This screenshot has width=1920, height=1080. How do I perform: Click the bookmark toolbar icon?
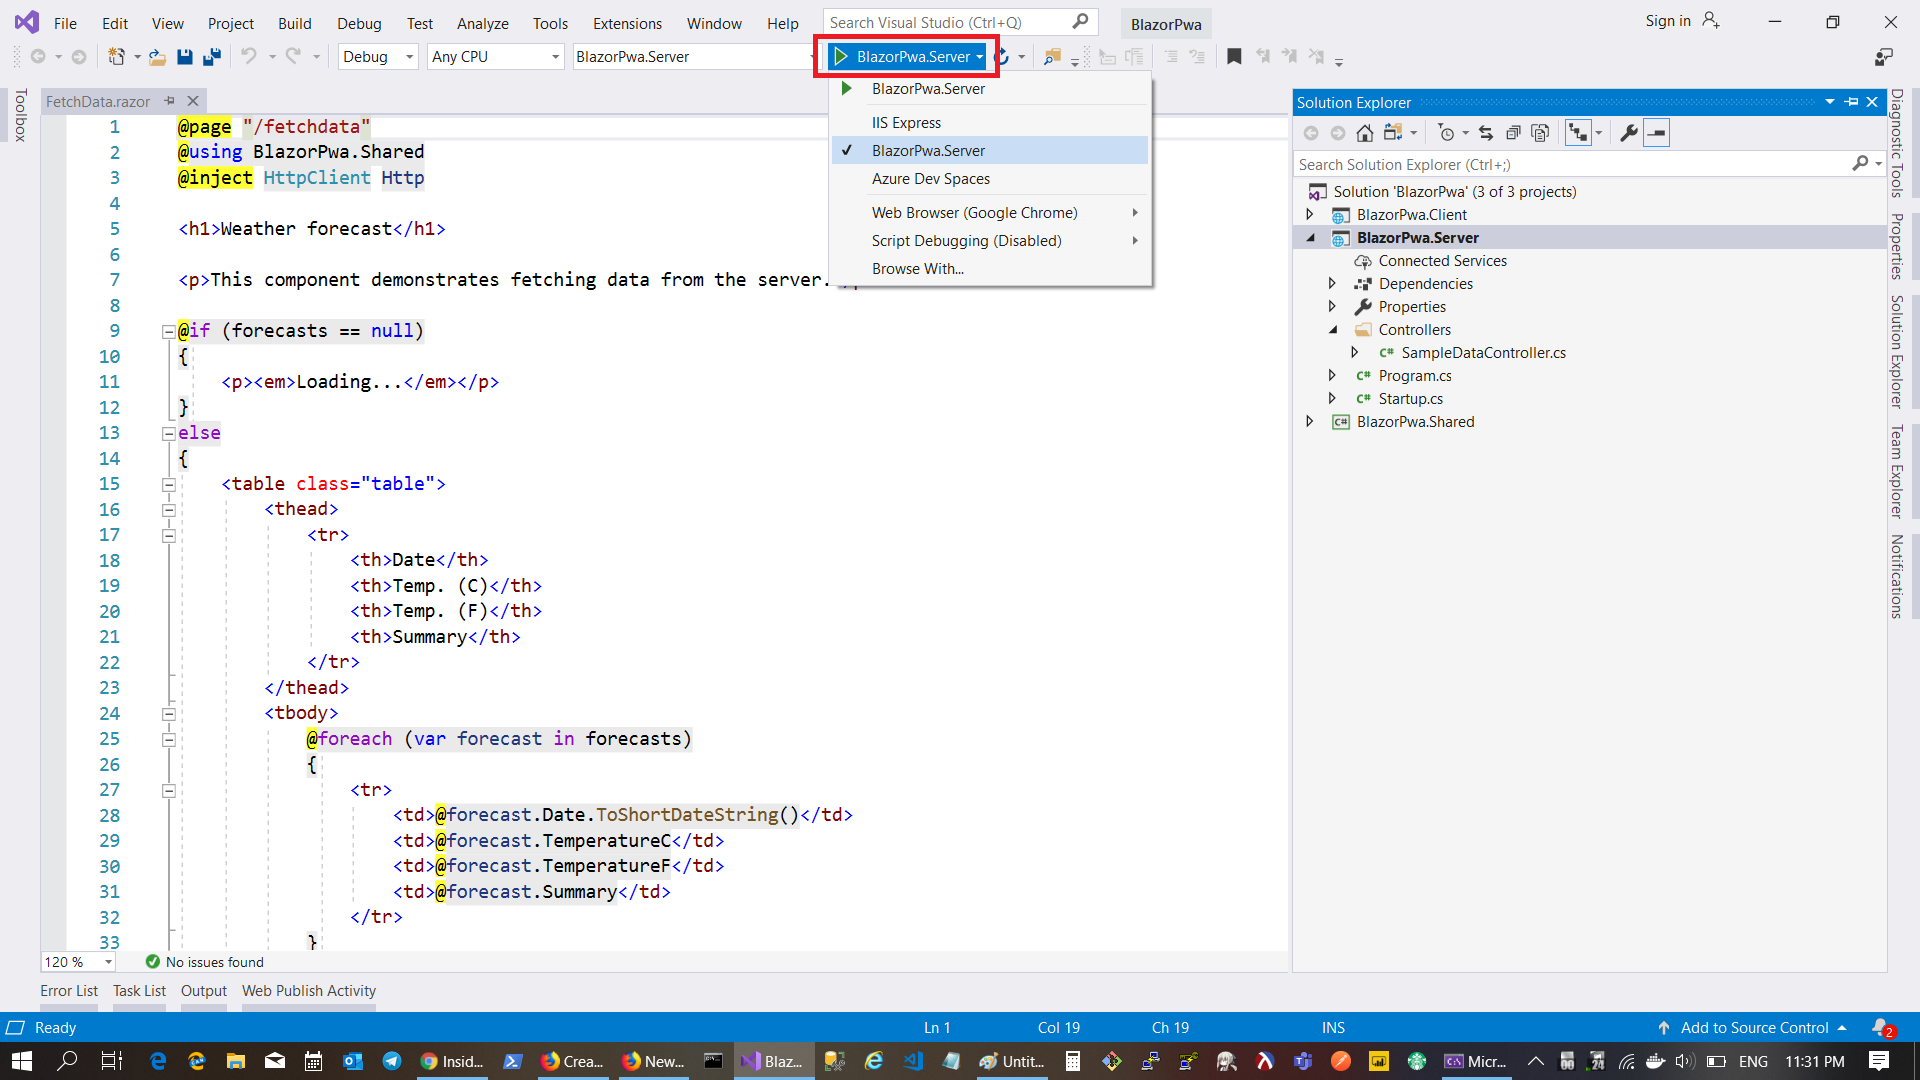pos(1234,57)
